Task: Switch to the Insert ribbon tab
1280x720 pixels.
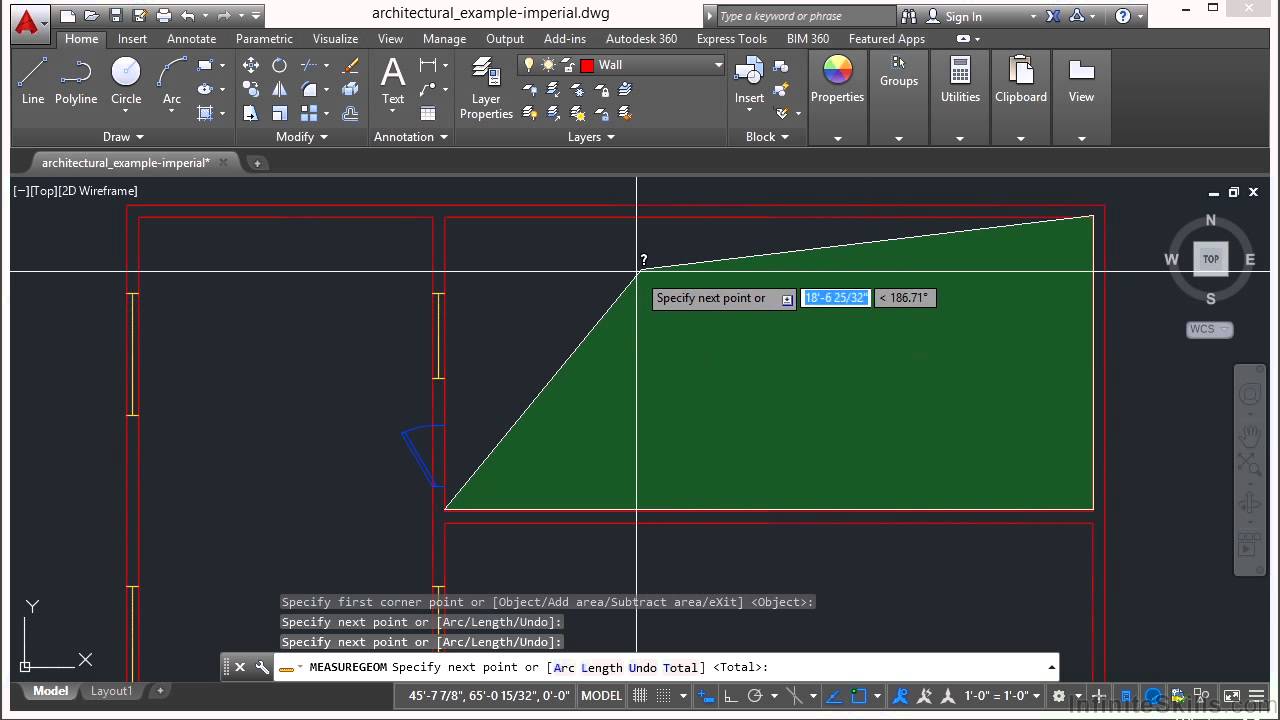Action: (132, 39)
